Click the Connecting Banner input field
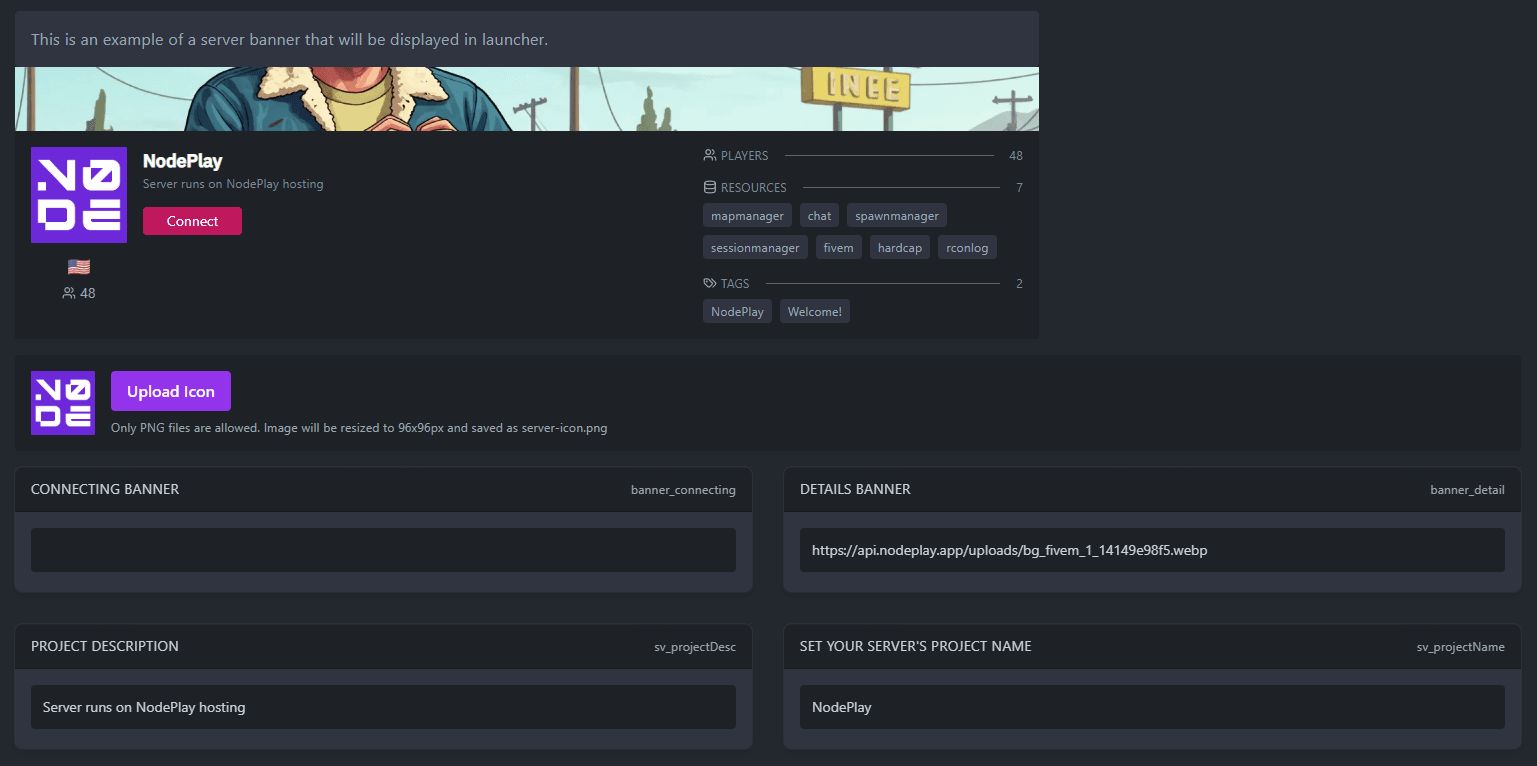Screen dimensions: 1537x766 (x=383, y=550)
